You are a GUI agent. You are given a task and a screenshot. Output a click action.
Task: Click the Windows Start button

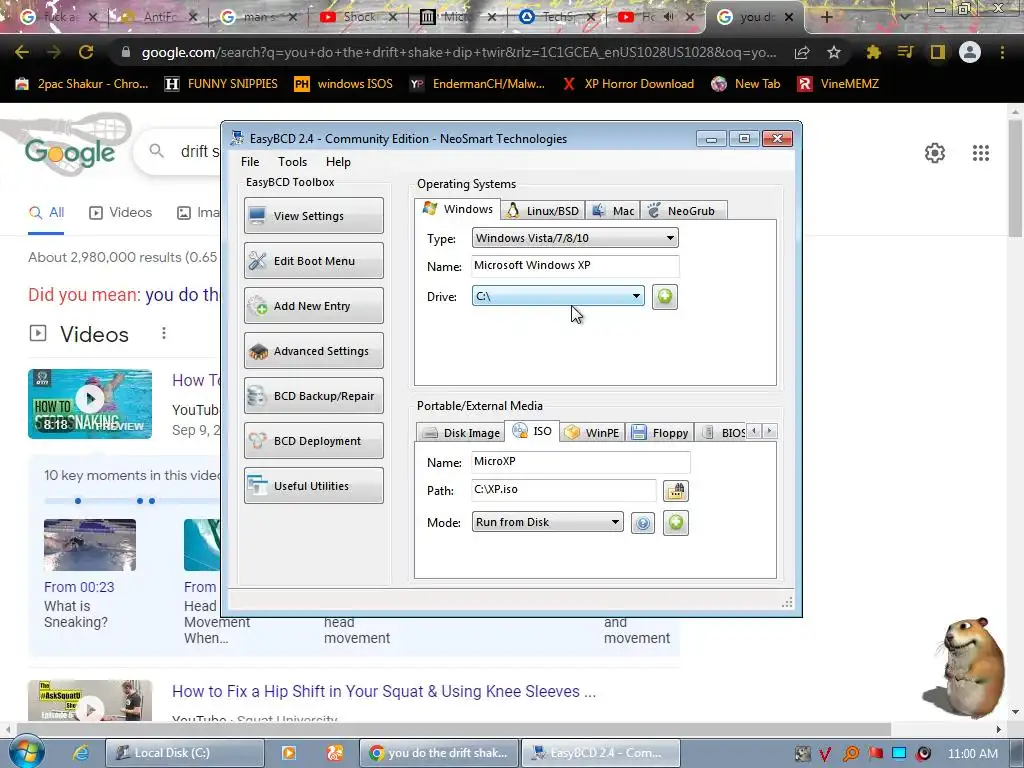pos(27,752)
